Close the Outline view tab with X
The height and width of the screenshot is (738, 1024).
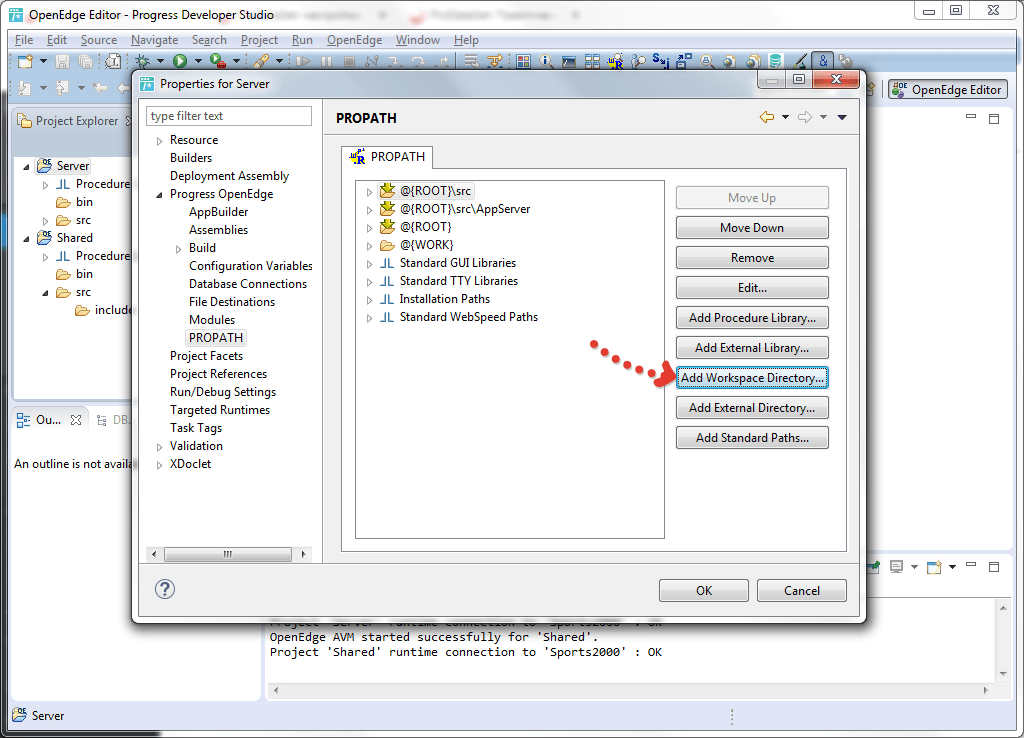[76, 420]
